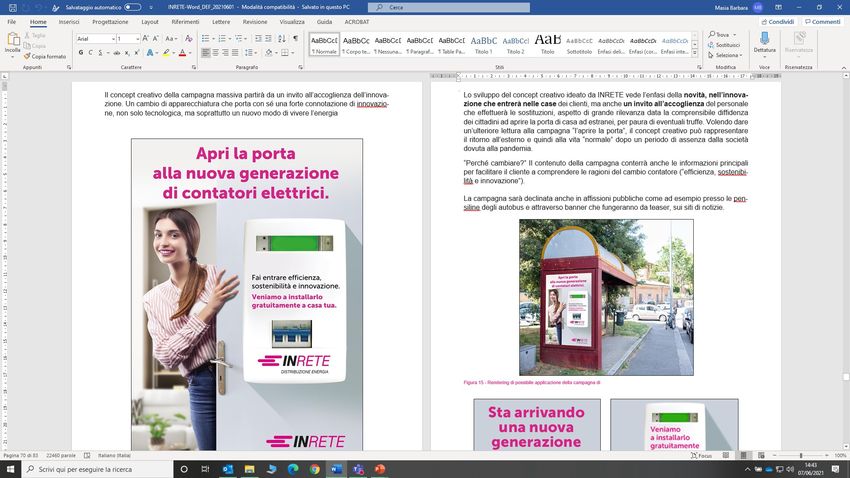Toggle the Salvataggio automatico switch
The width and height of the screenshot is (850, 478).
click(x=132, y=7)
